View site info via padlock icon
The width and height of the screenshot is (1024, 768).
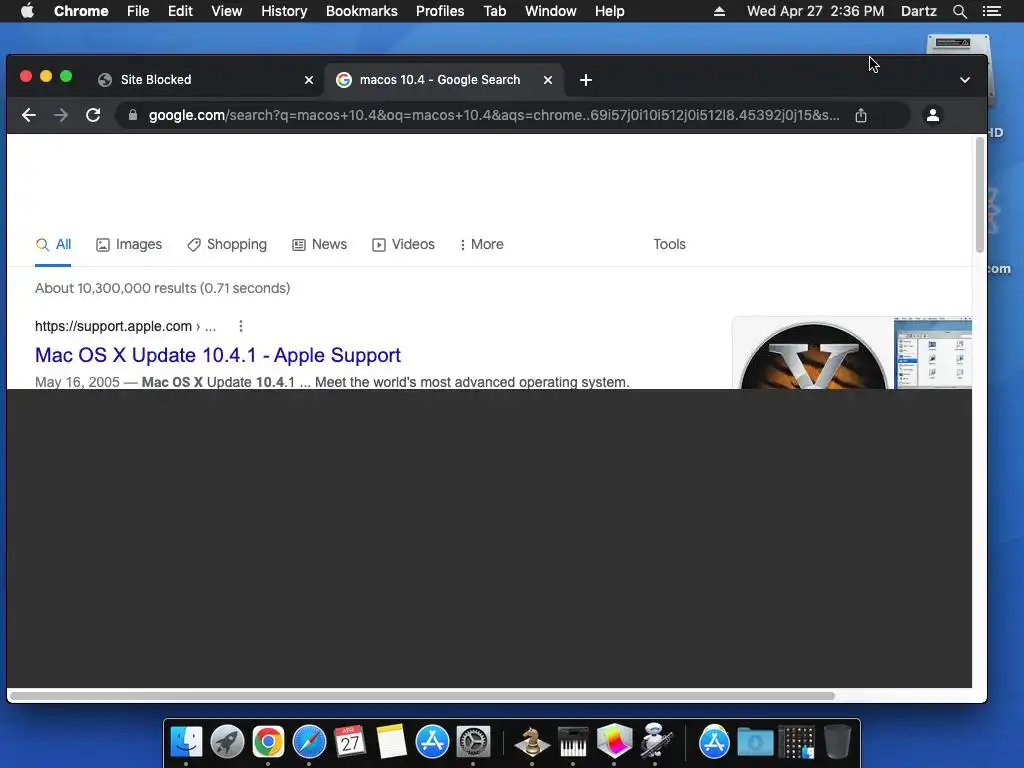[133, 116]
